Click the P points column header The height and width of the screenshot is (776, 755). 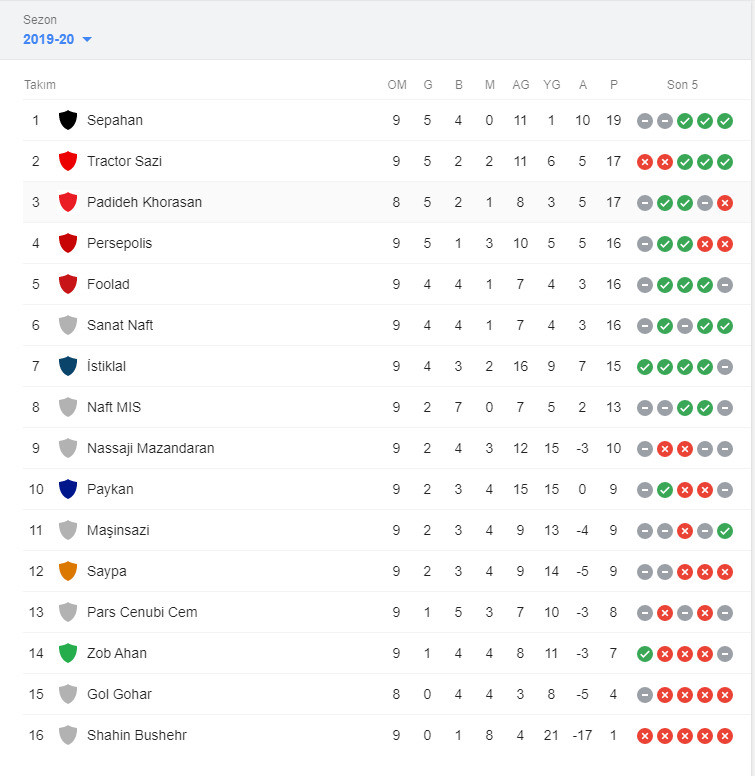tap(613, 85)
